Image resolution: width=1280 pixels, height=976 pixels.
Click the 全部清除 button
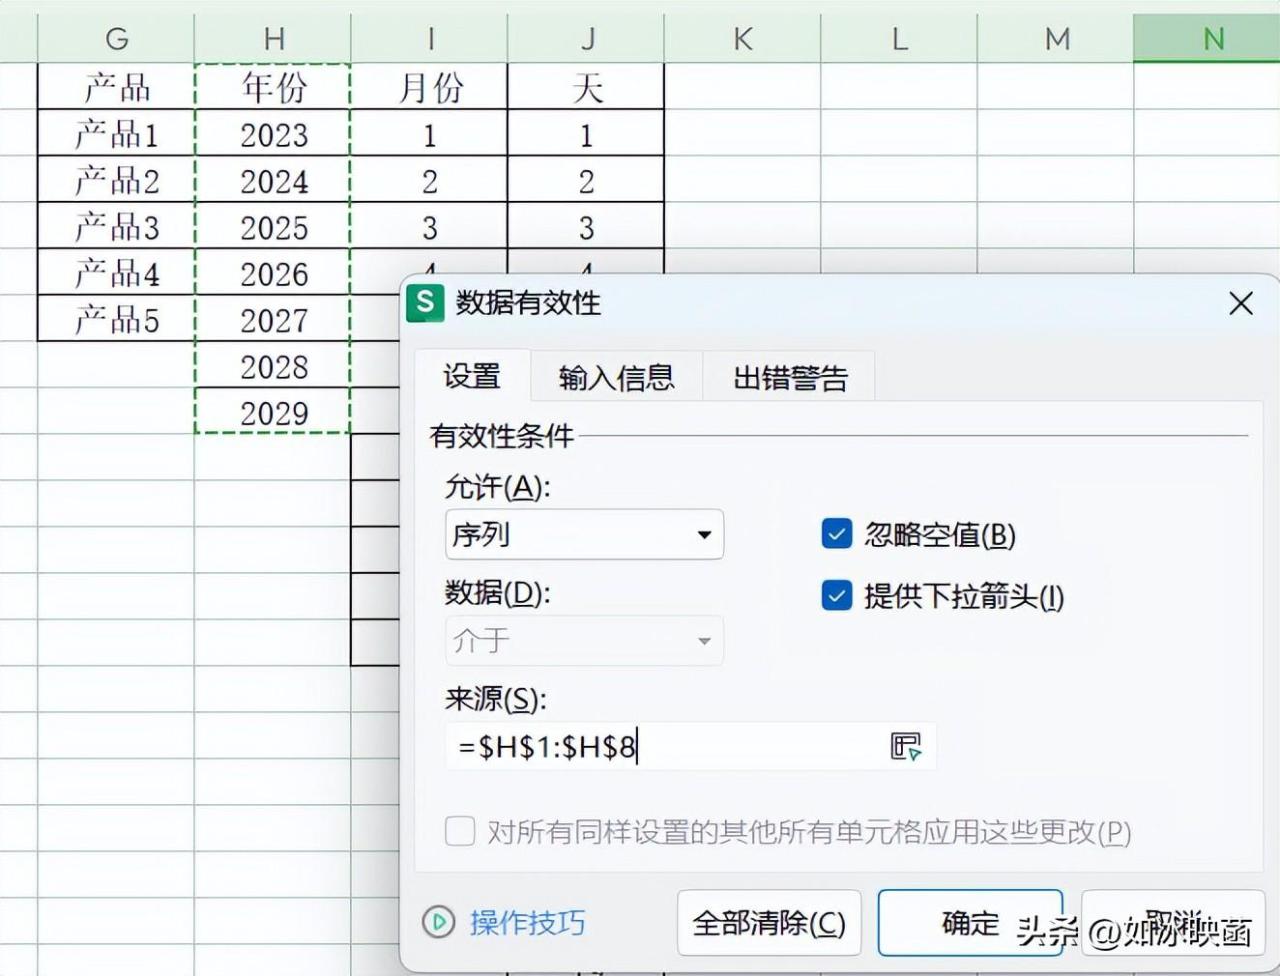tap(769, 923)
